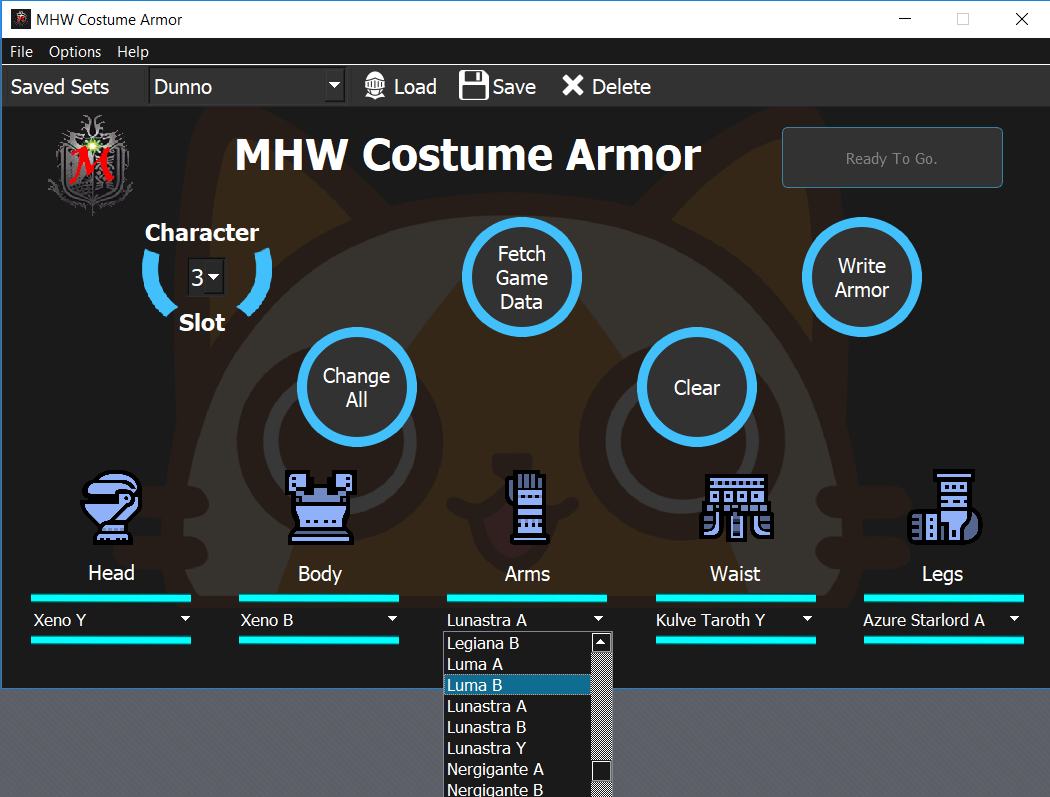Open the Help menu

[133, 52]
